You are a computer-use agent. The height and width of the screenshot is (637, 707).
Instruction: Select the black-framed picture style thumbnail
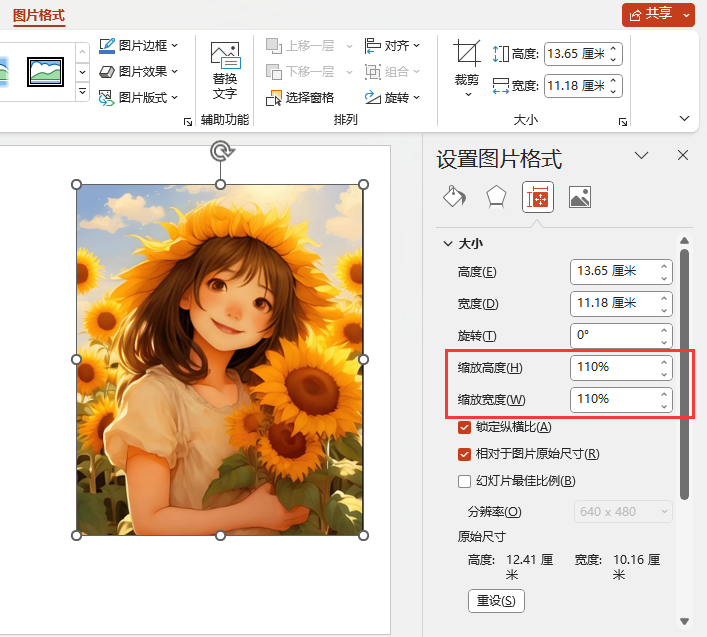45,72
